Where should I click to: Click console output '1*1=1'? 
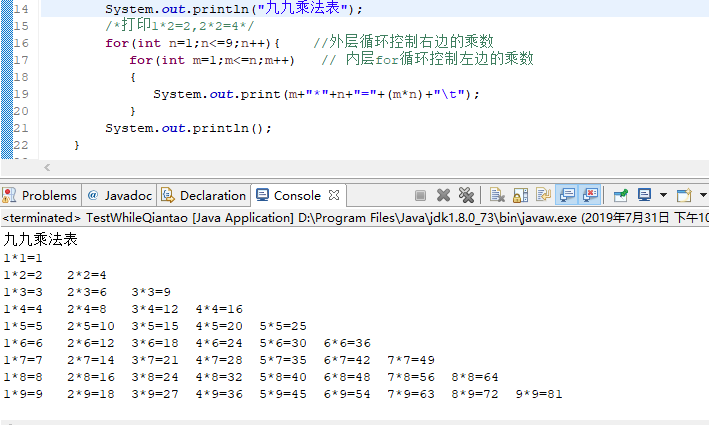pos(23,258)
